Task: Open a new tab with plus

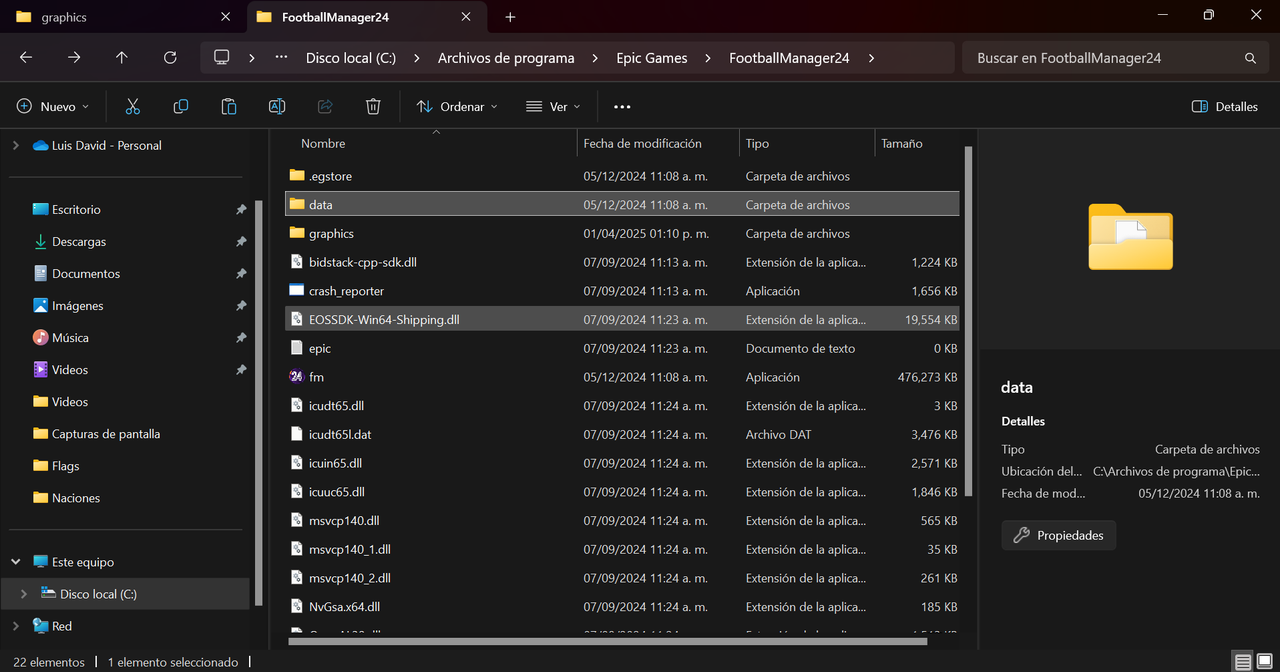Action: [510, 17]
